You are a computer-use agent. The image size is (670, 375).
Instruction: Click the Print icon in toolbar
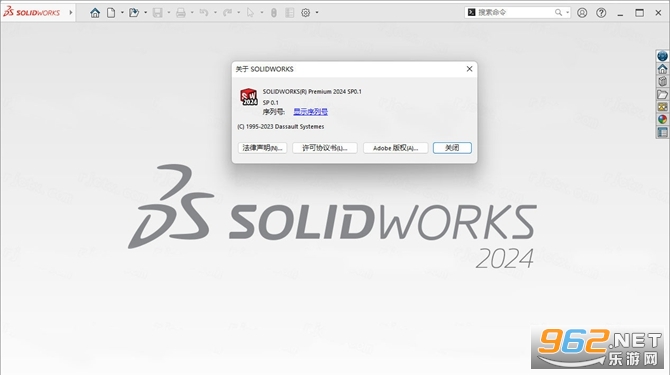click(x=181, y=13)
